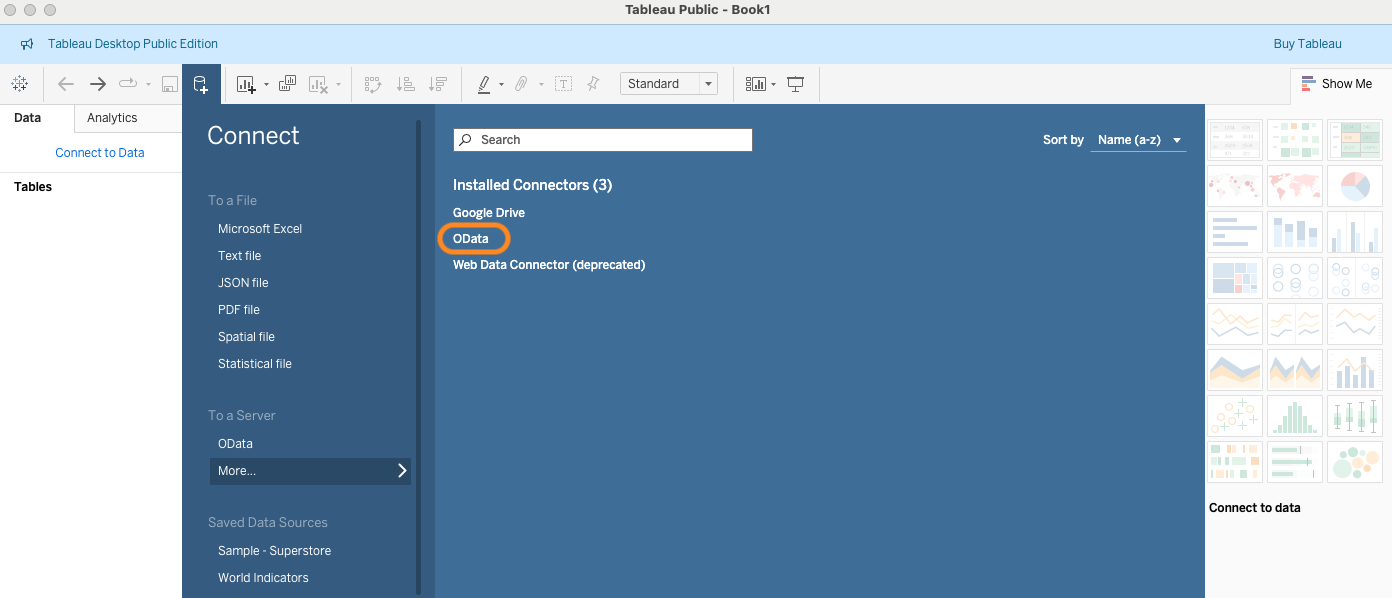Image resolution: width=1392 pixels, height=598 pixels.
Task: Select Google Drive installed connector
Action: point(489,213)
